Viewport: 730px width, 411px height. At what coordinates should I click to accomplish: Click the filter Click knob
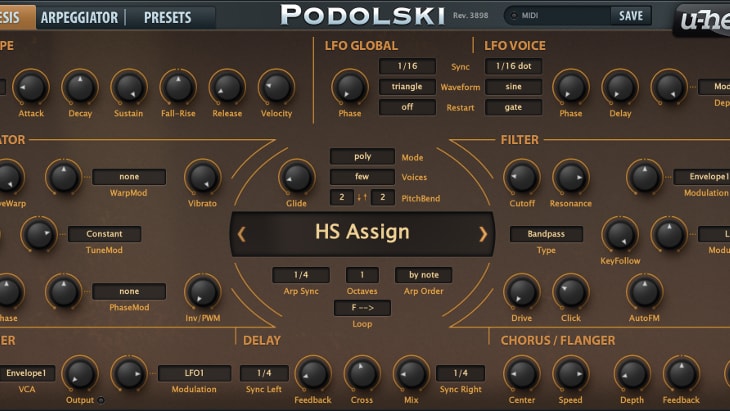[x=571, y=292]
